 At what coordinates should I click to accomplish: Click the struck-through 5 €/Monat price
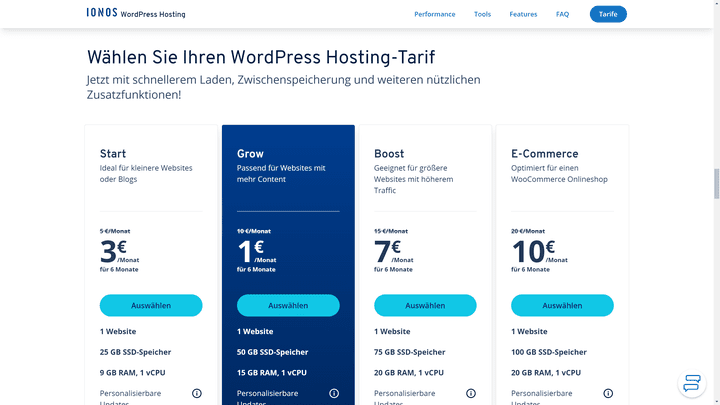(115, 231)
